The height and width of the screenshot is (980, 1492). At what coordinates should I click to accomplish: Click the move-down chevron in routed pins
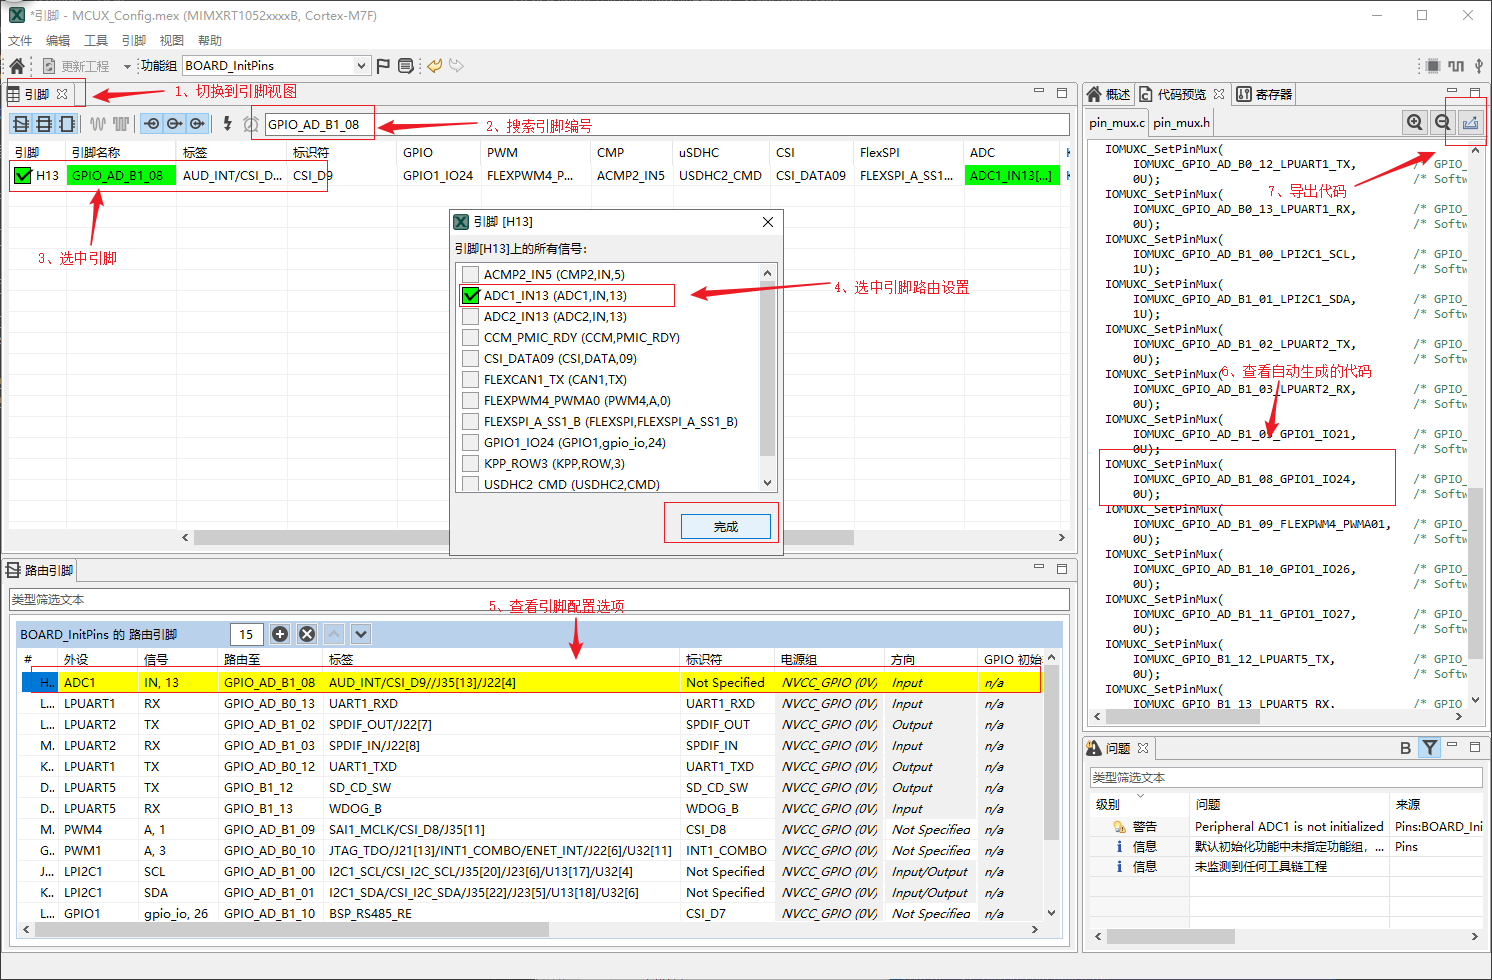(361, 634)
